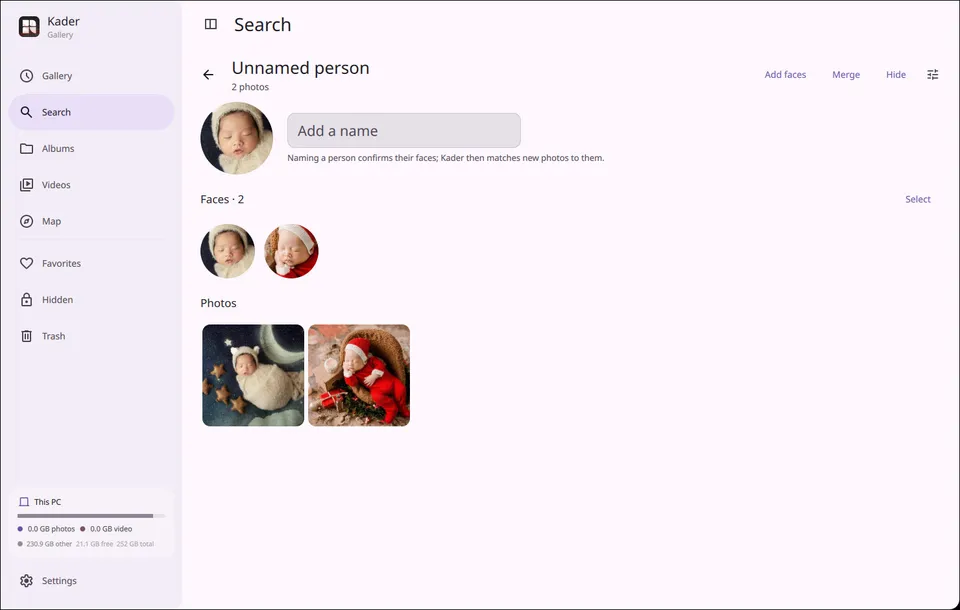This screenshot has width=960, height=610.
Task: Select the Map menu label
Action: (x=51, y=221)
